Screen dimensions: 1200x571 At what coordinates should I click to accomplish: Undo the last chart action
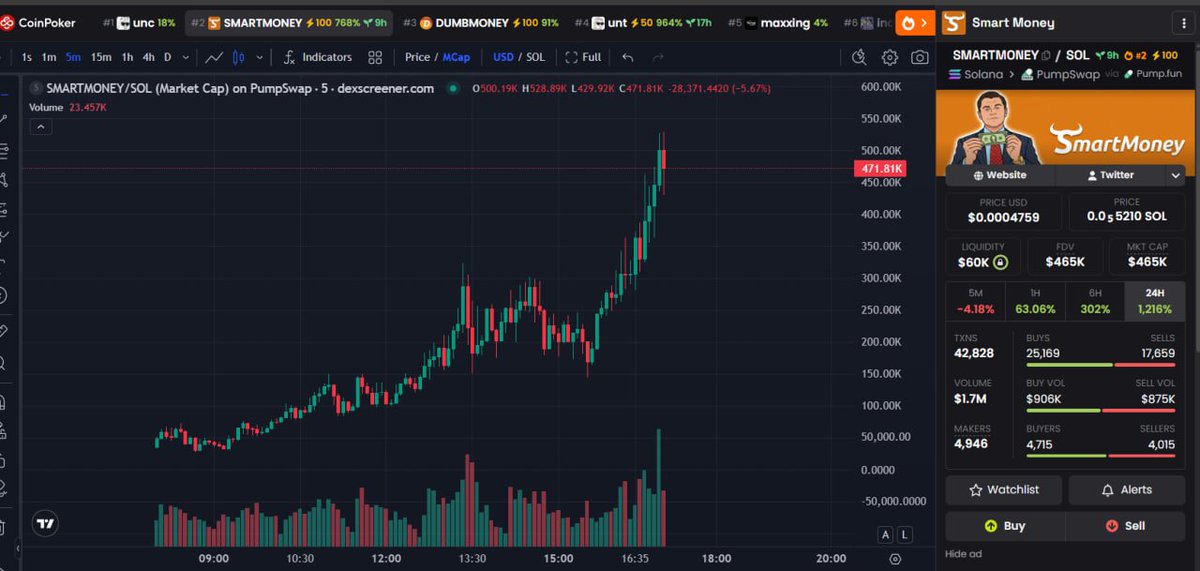(x=627, y=57)
